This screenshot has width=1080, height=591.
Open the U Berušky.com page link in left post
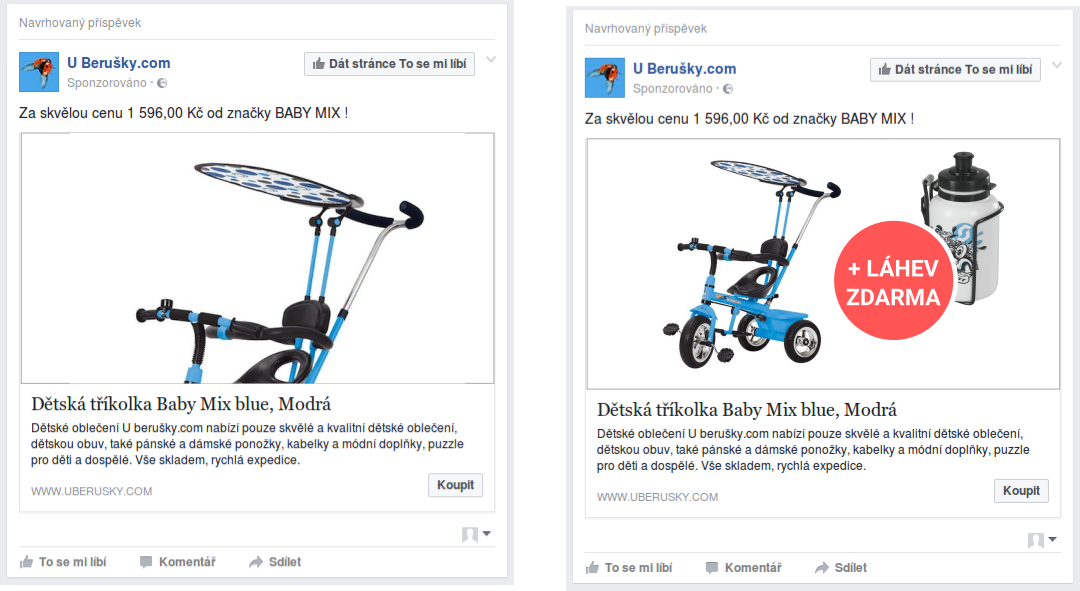pyautogui.click(x=118, y=63)
